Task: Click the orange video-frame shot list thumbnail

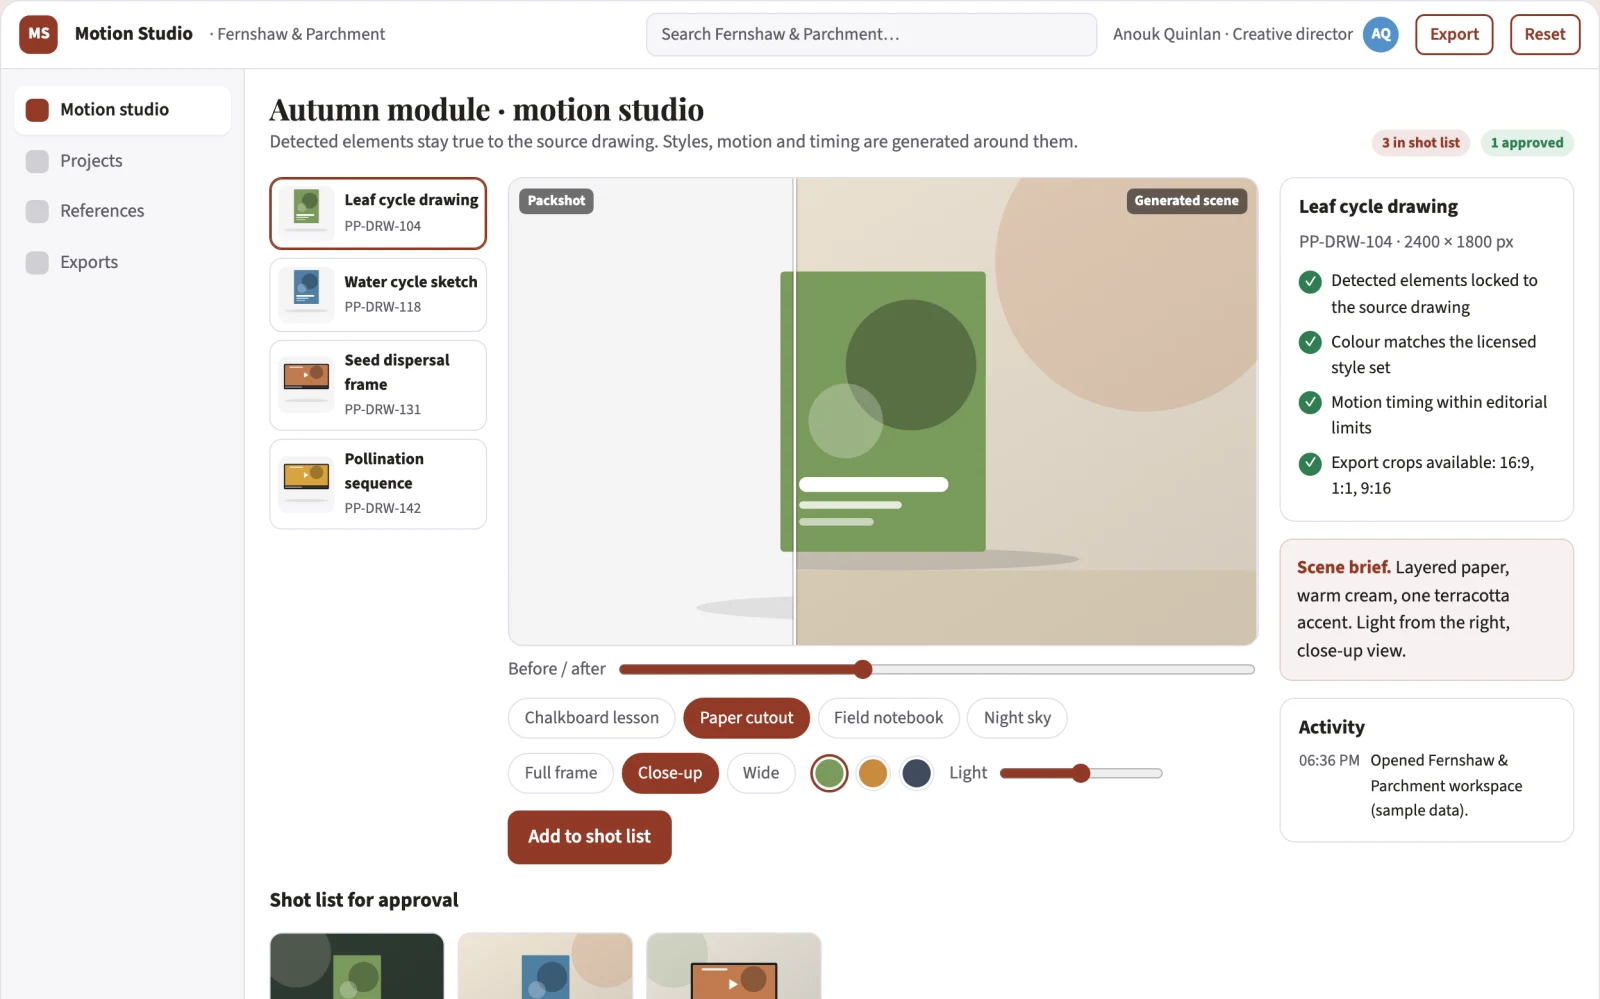Action: click(x=734, y=966)
